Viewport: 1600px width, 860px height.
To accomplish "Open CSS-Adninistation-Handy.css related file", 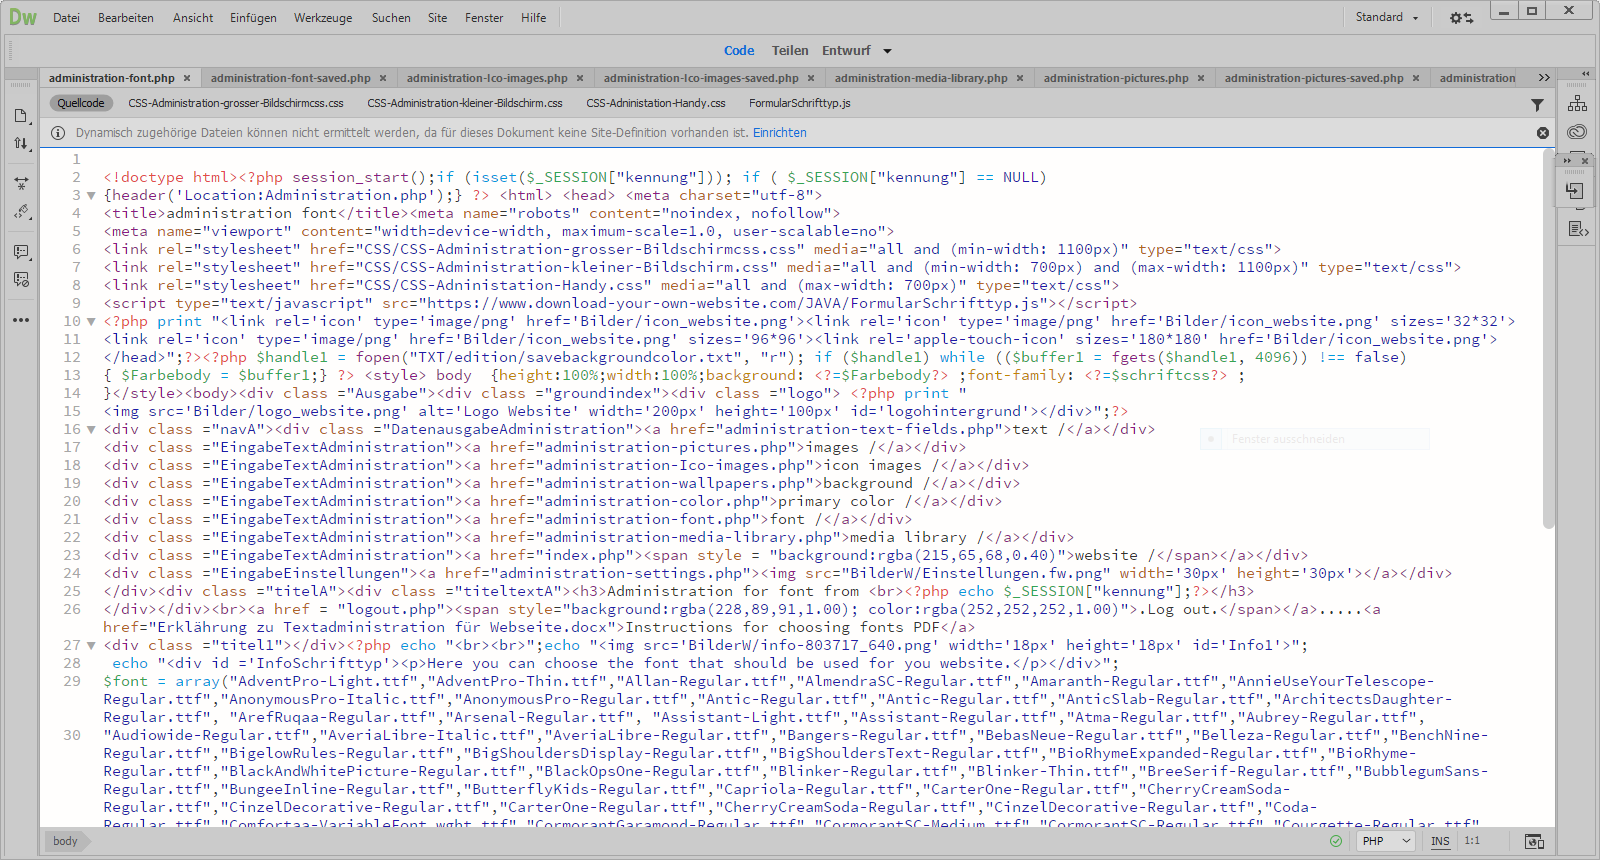I will click(x=656, y=103).
